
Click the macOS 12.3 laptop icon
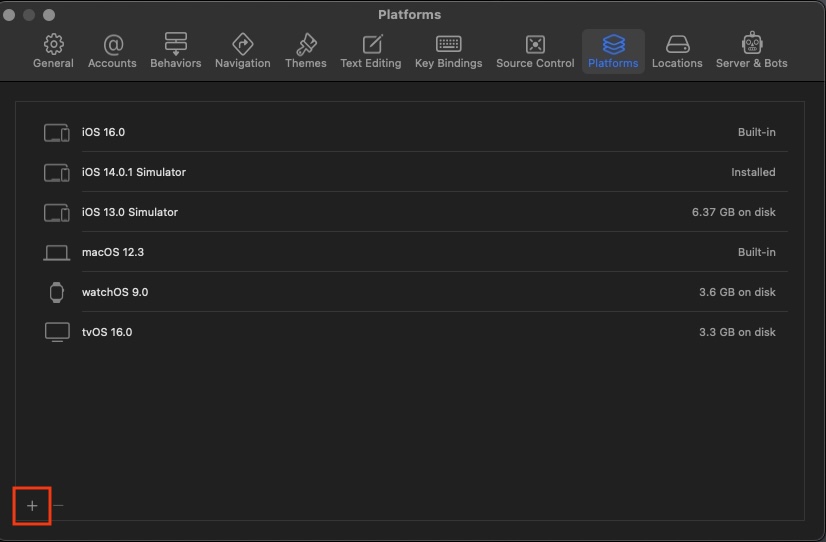56,253
